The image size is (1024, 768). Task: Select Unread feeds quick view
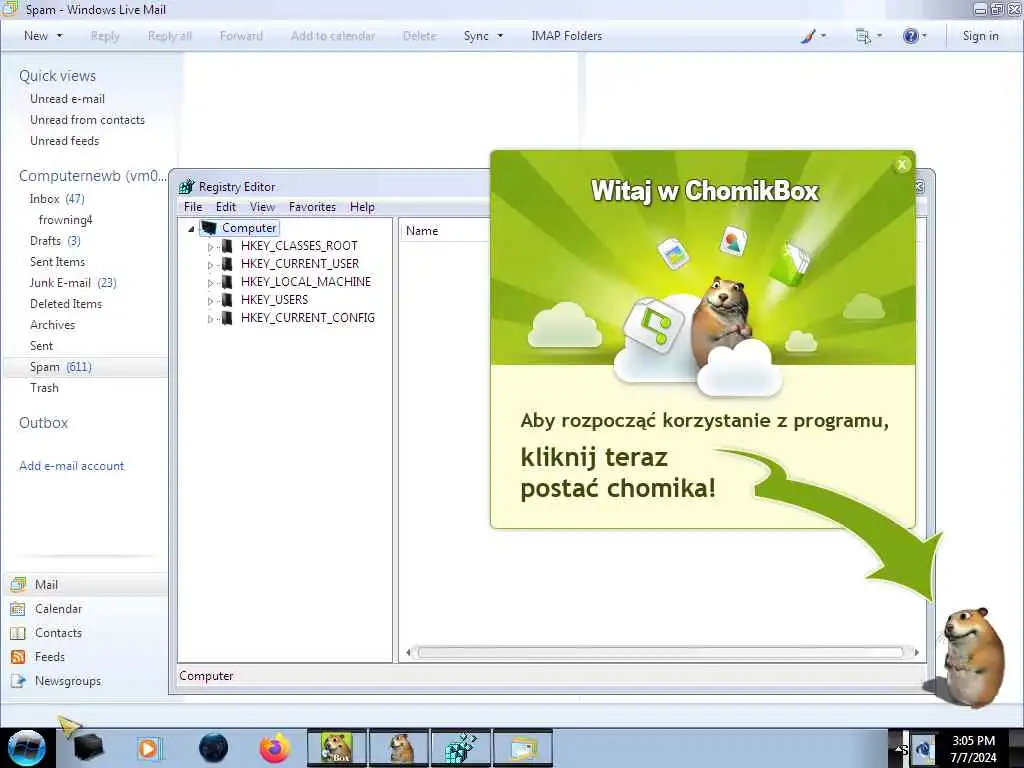[x=64, y=140]
